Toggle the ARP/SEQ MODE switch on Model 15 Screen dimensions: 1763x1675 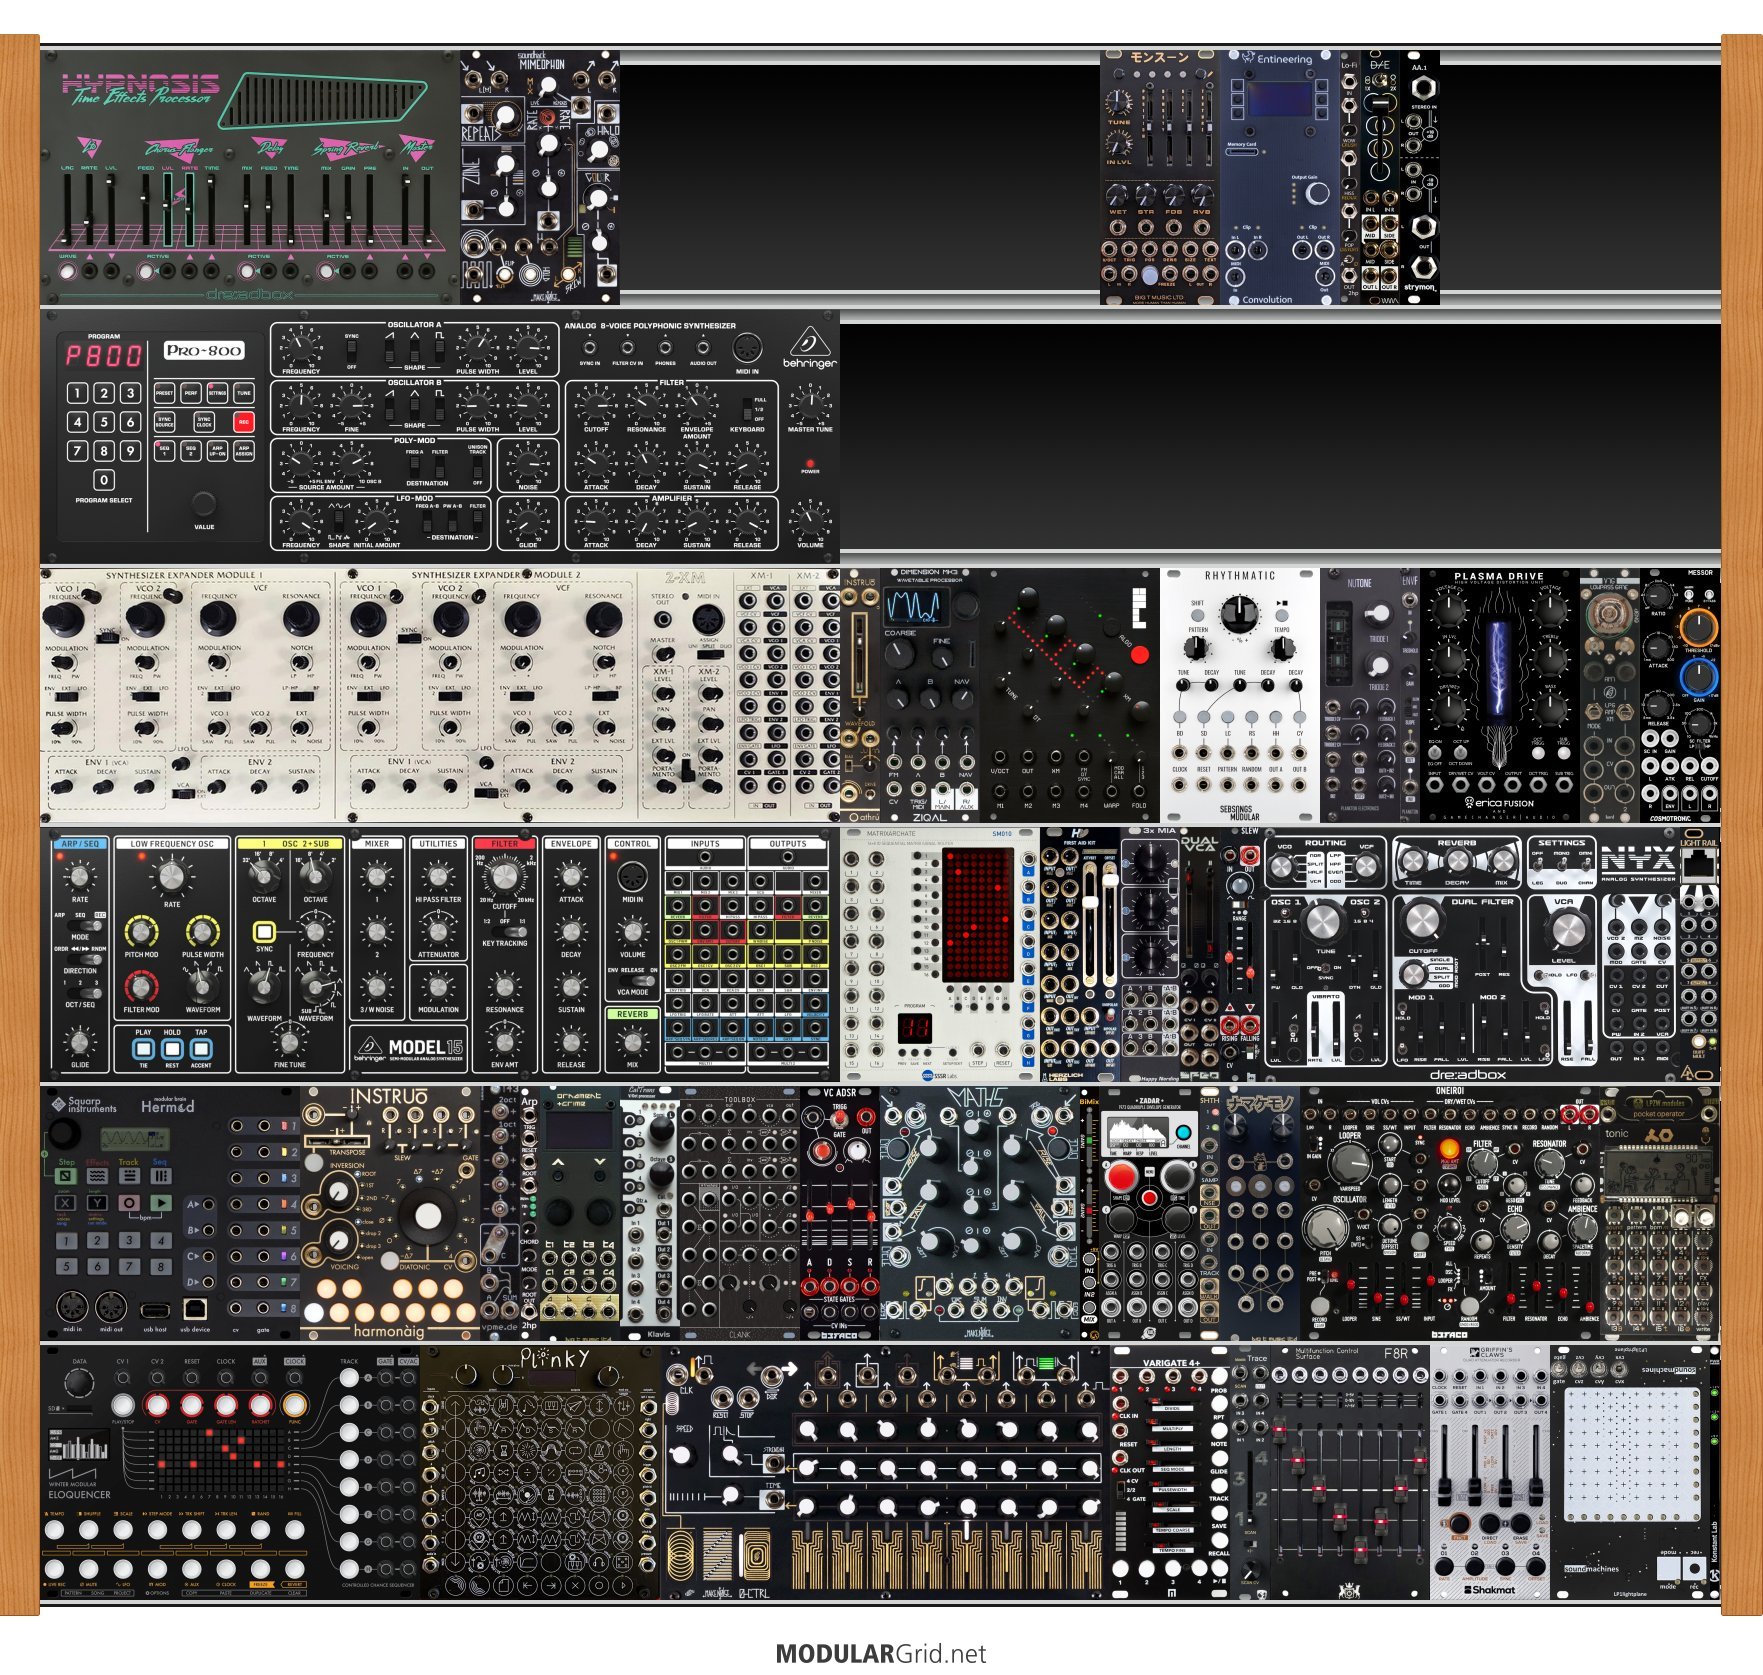(x=84, y=926)
